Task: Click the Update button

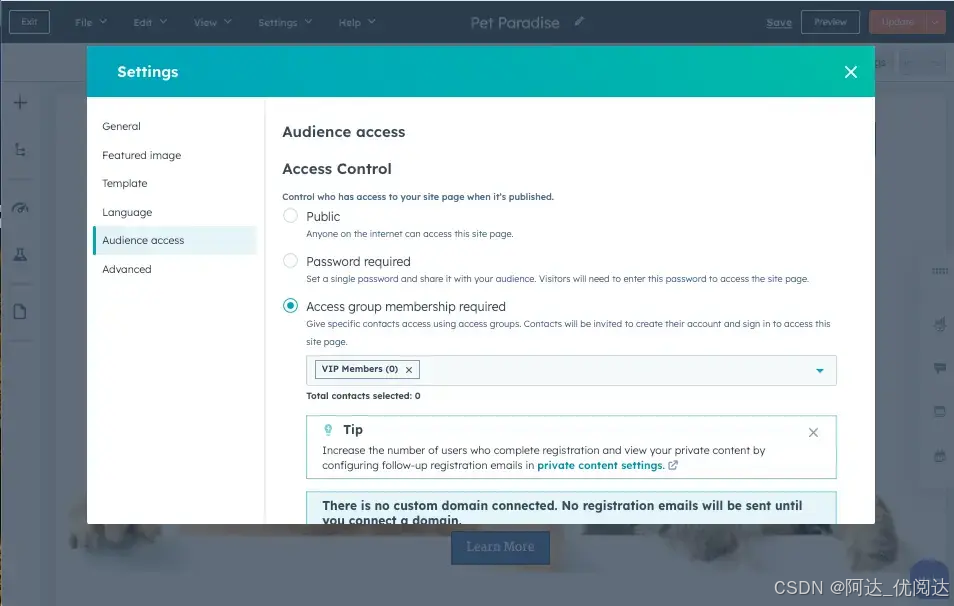Action: pos(897,22)
